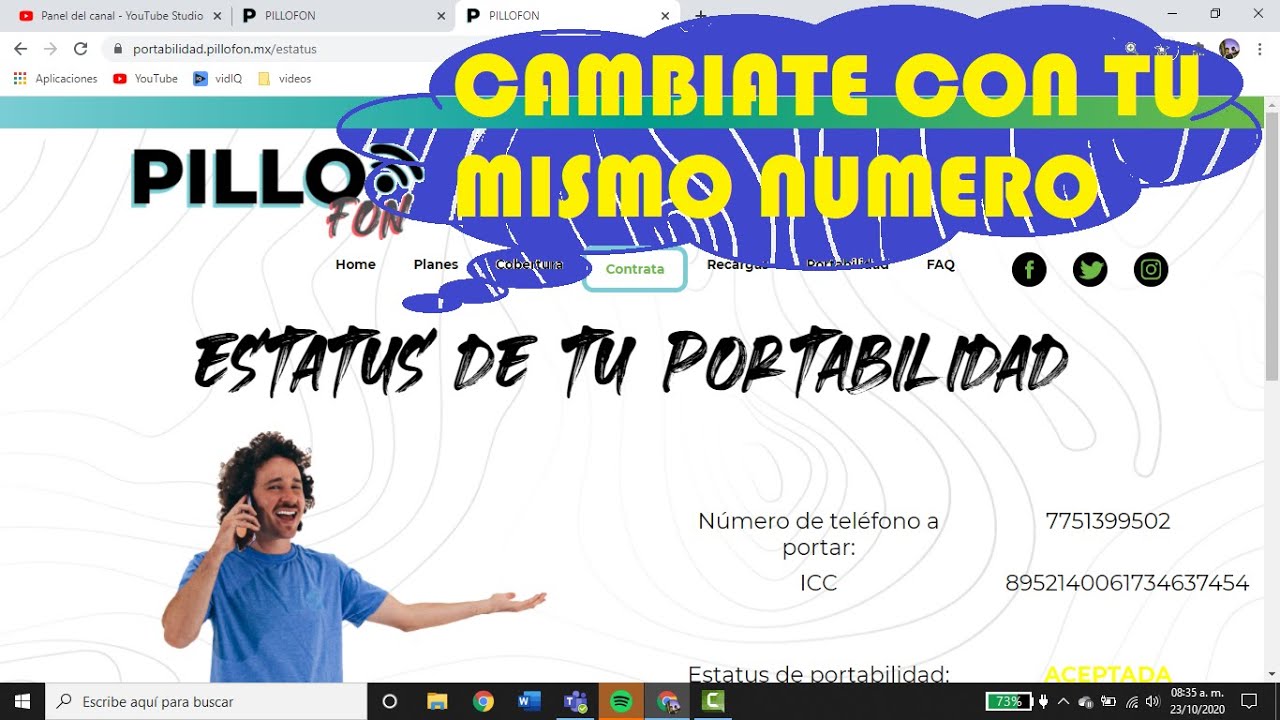Open Chrome from the taskbar
Viewport: 1280px width, 720px height.
click(x=483, y=701)
